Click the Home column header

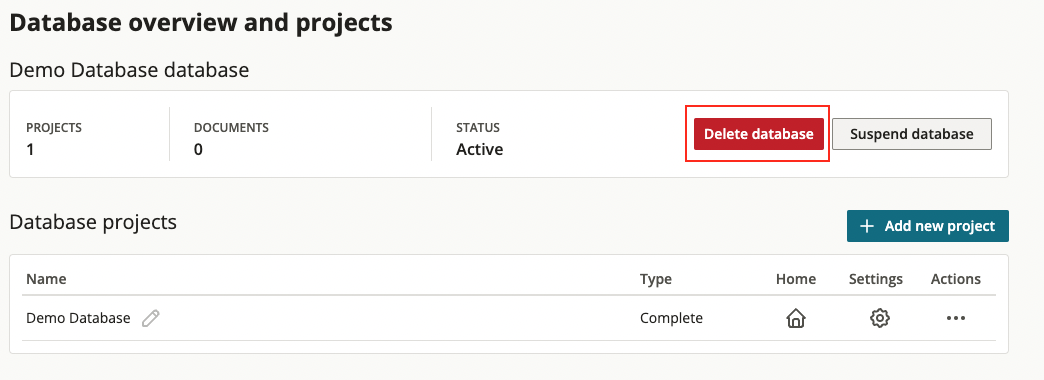point(796,279)
